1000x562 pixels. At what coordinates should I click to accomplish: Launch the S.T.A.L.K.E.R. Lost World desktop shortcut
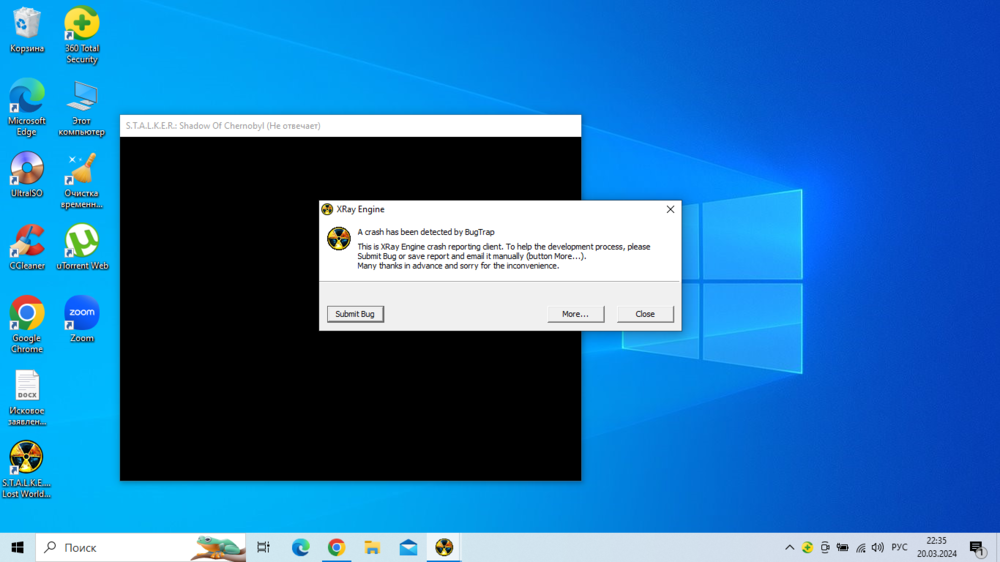pyautogui.click(x=26, y=470)
